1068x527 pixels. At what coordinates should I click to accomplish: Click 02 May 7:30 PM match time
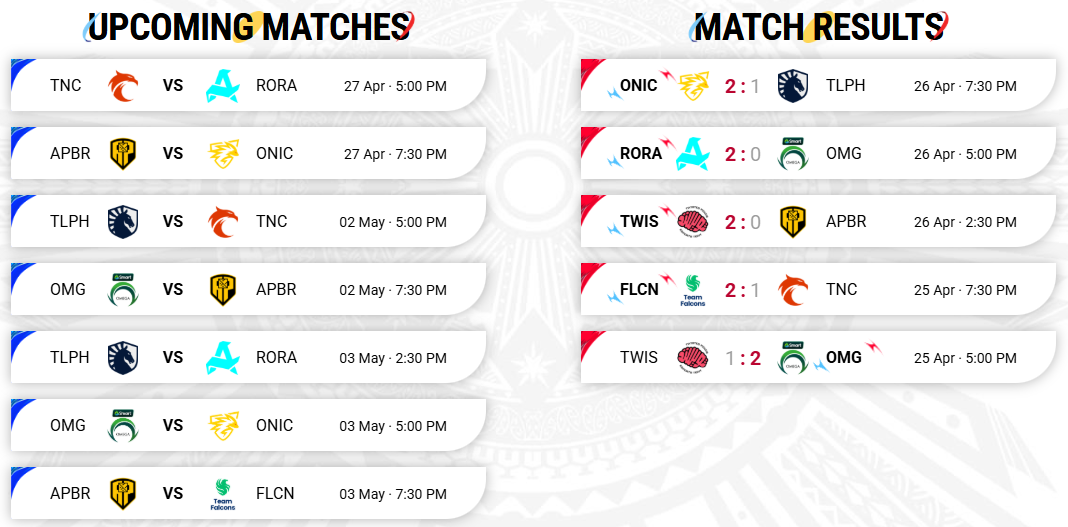[393, 290]
